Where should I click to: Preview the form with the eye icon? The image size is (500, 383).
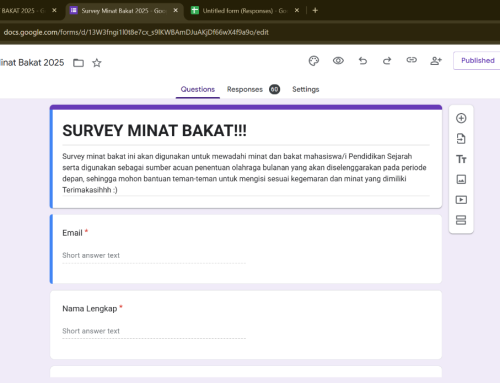[x=338, y=61]
